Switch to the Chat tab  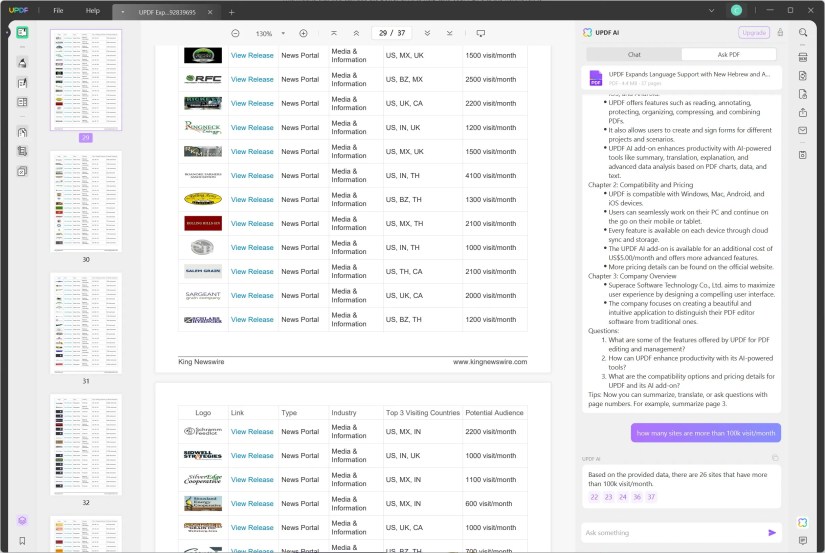click(x=634, y=55)
